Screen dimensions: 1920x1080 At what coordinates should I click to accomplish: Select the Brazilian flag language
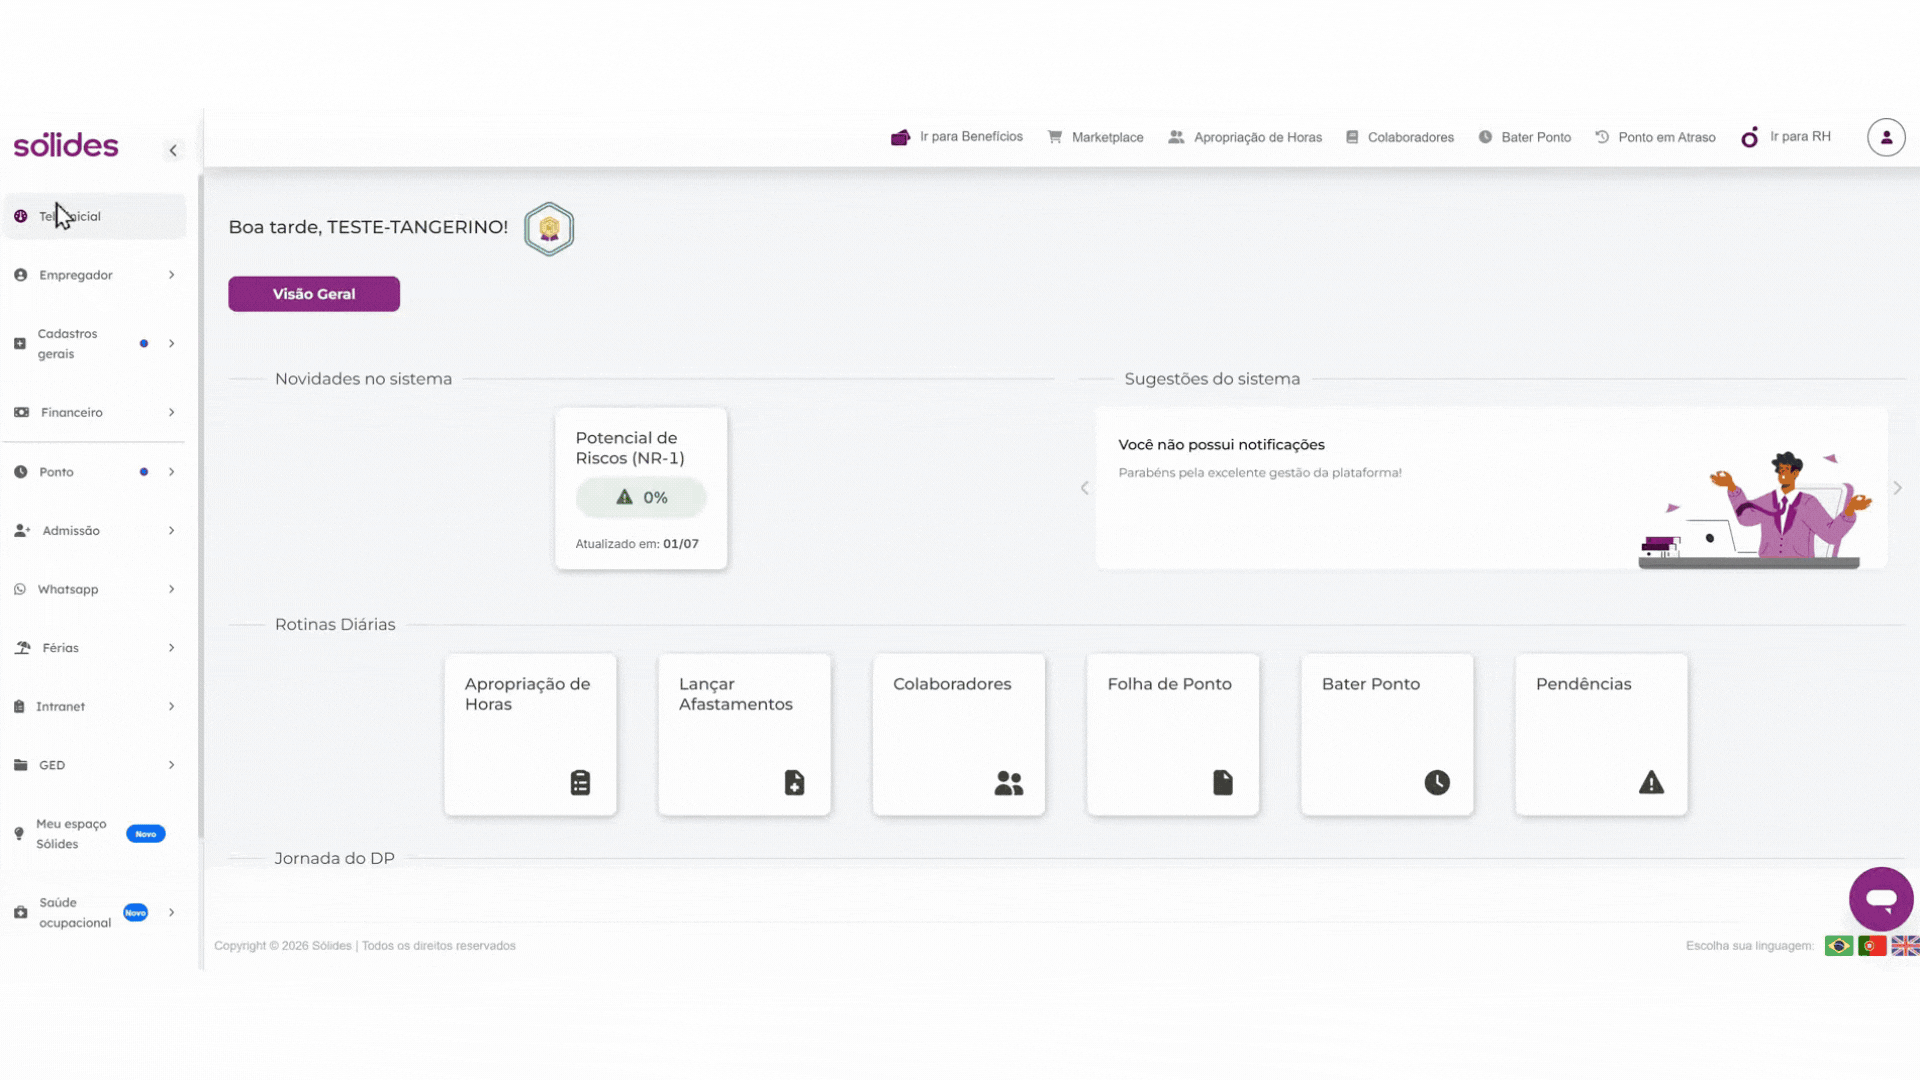tap(1839, 946)
